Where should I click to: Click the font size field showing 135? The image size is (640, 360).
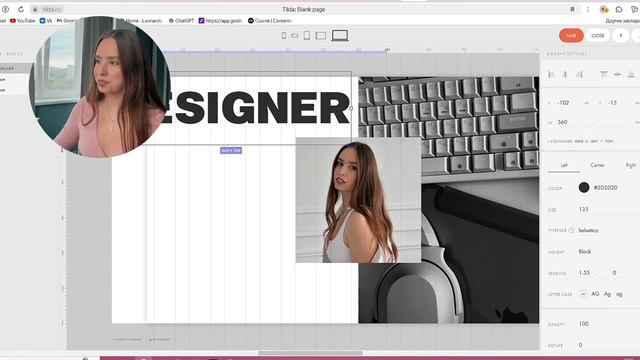[584, 209]
